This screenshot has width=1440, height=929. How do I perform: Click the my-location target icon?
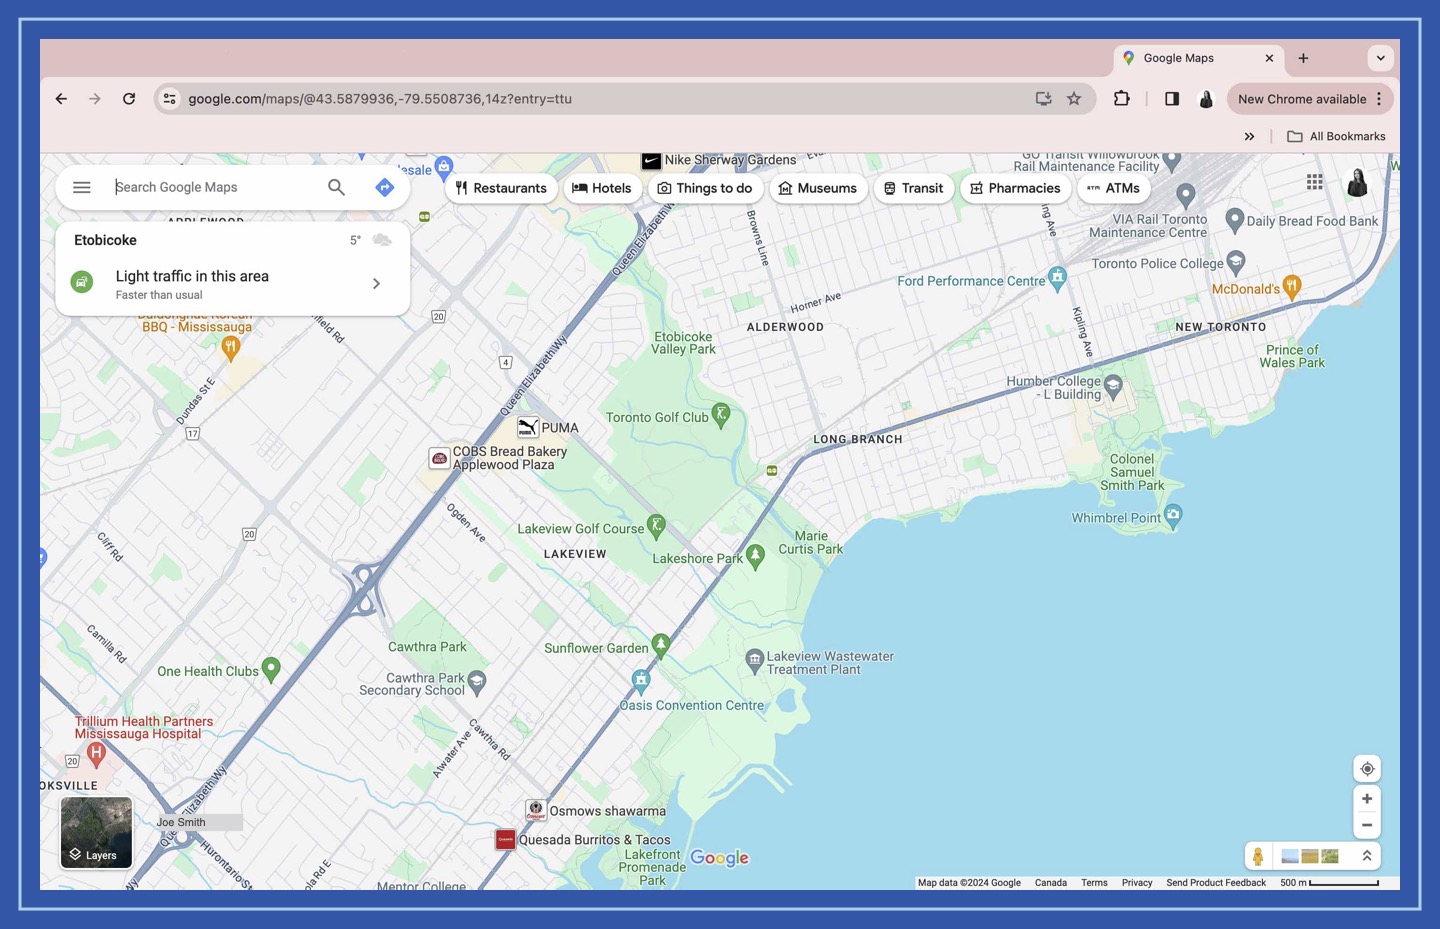point(1366,768)
